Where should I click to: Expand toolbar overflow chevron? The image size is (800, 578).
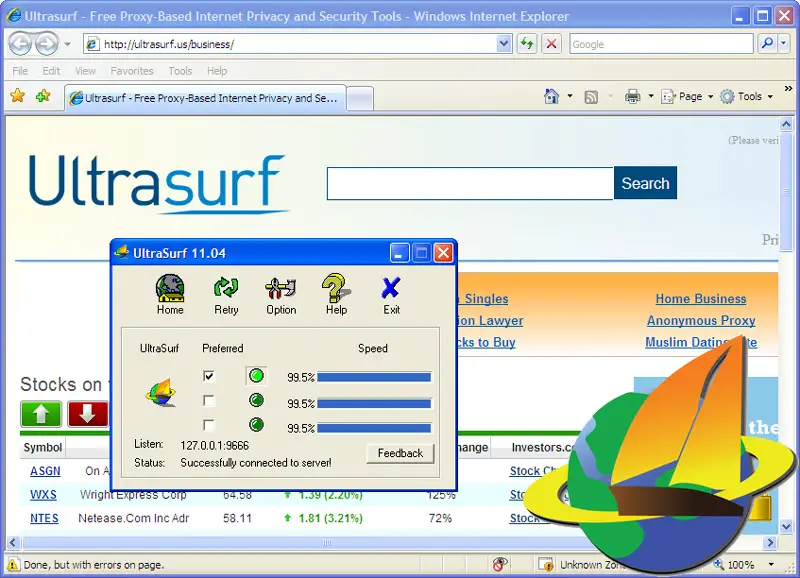[788, 89]
